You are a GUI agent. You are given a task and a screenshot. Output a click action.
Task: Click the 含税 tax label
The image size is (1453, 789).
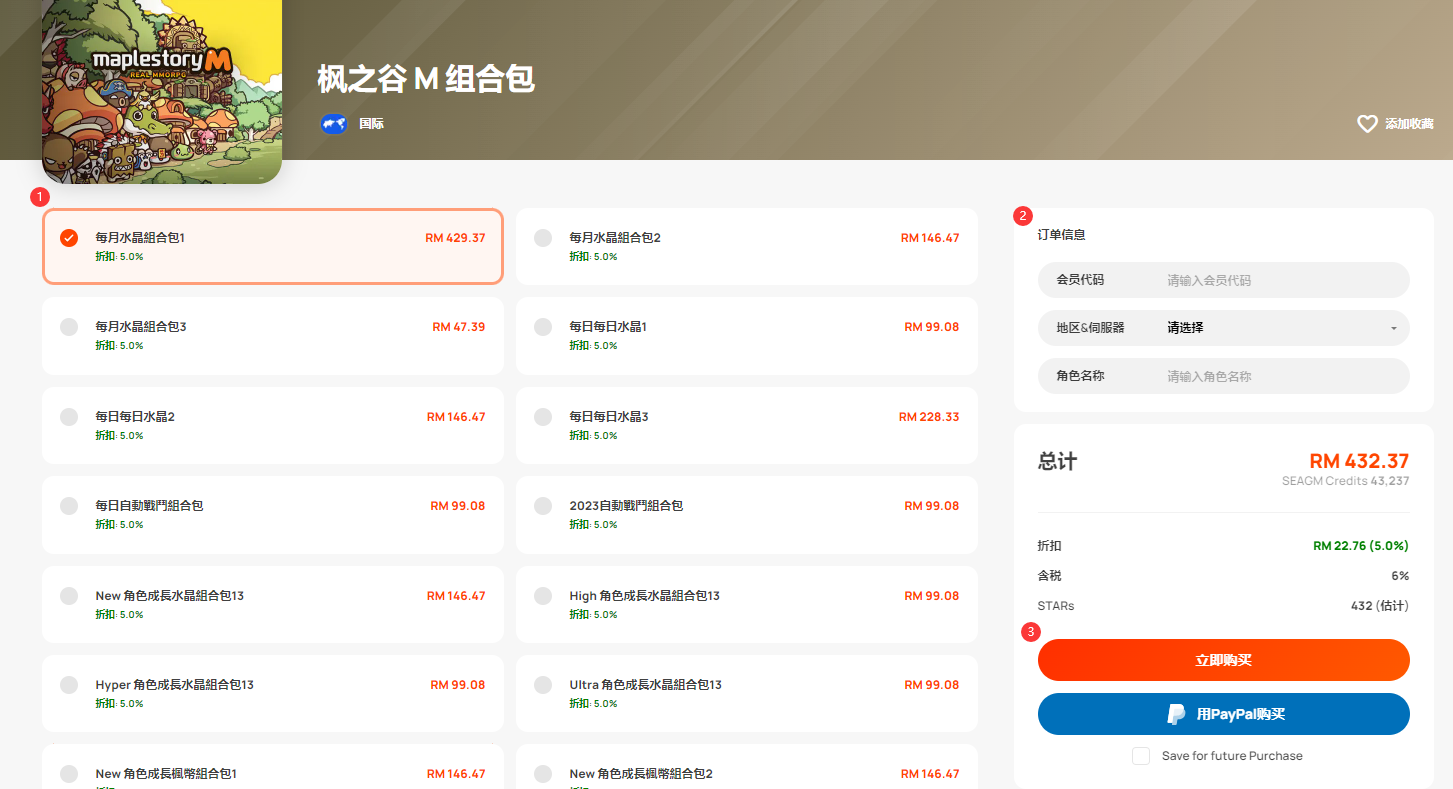1050,576
